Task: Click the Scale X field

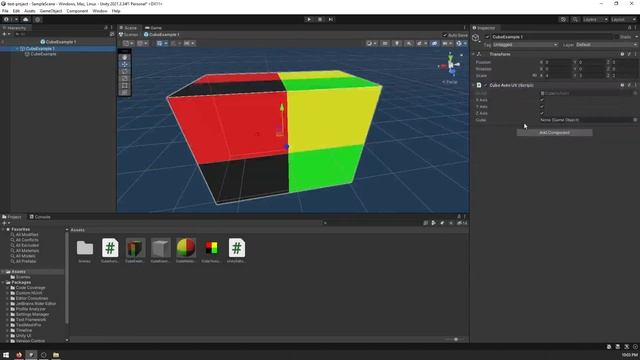Action: 558,76
